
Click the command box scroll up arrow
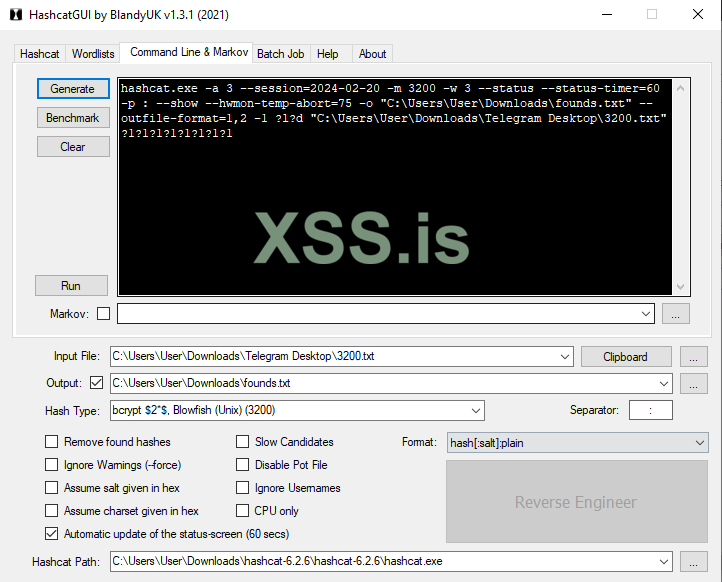[x=681, y=87]
